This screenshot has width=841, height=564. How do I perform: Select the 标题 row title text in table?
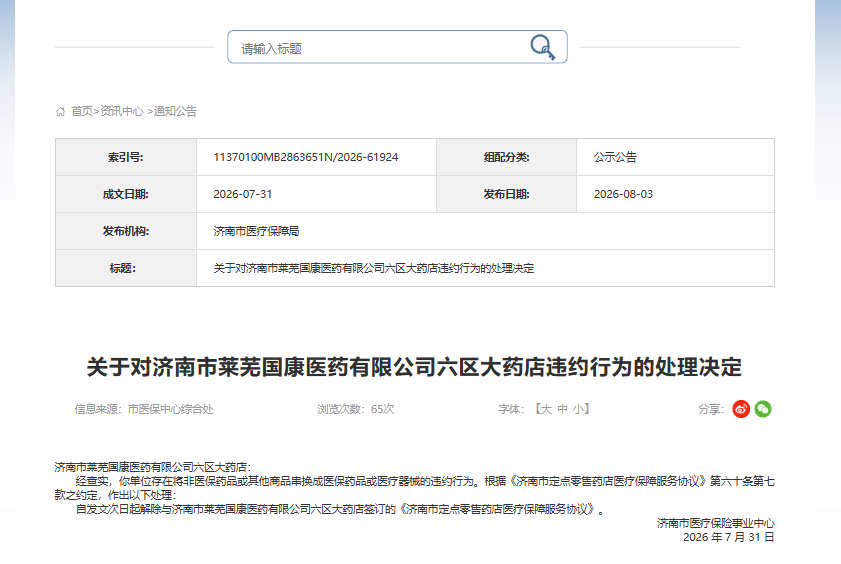pyautogui.click(x=373, y=268)
